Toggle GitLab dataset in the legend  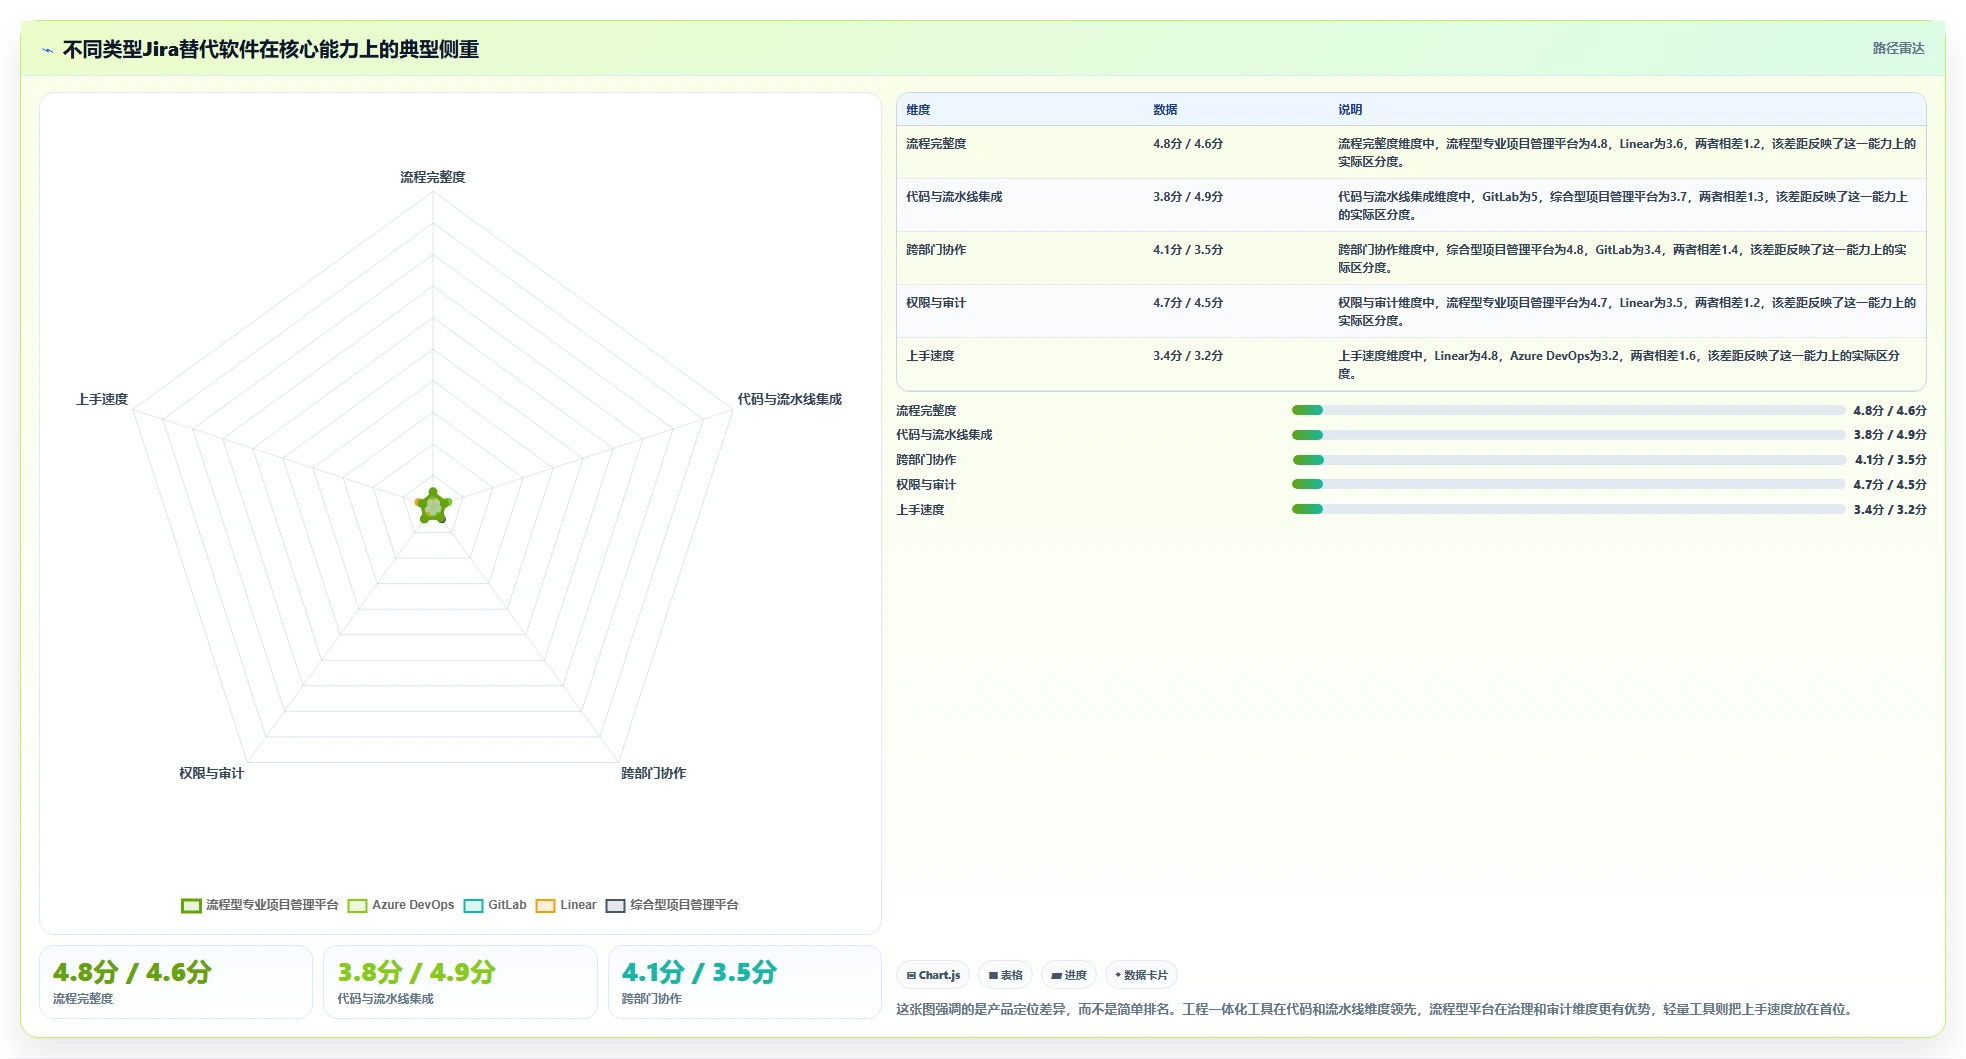coord(495,905)
